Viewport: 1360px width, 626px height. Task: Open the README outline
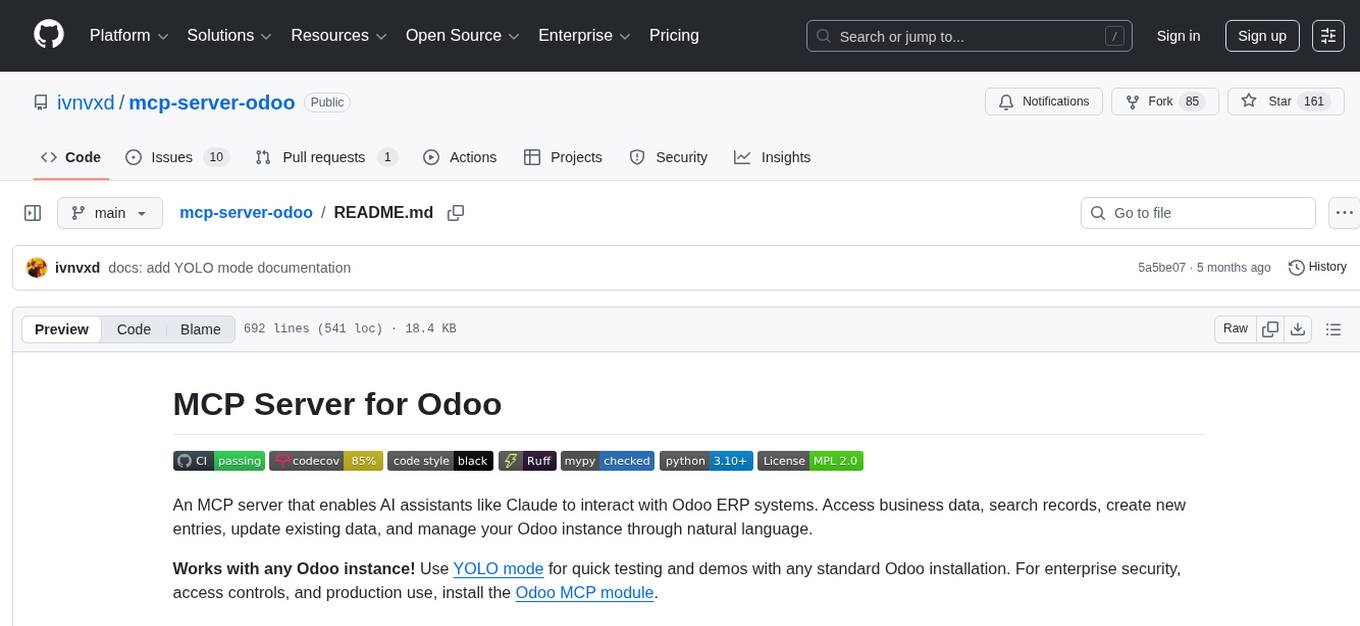[1334, 328]
